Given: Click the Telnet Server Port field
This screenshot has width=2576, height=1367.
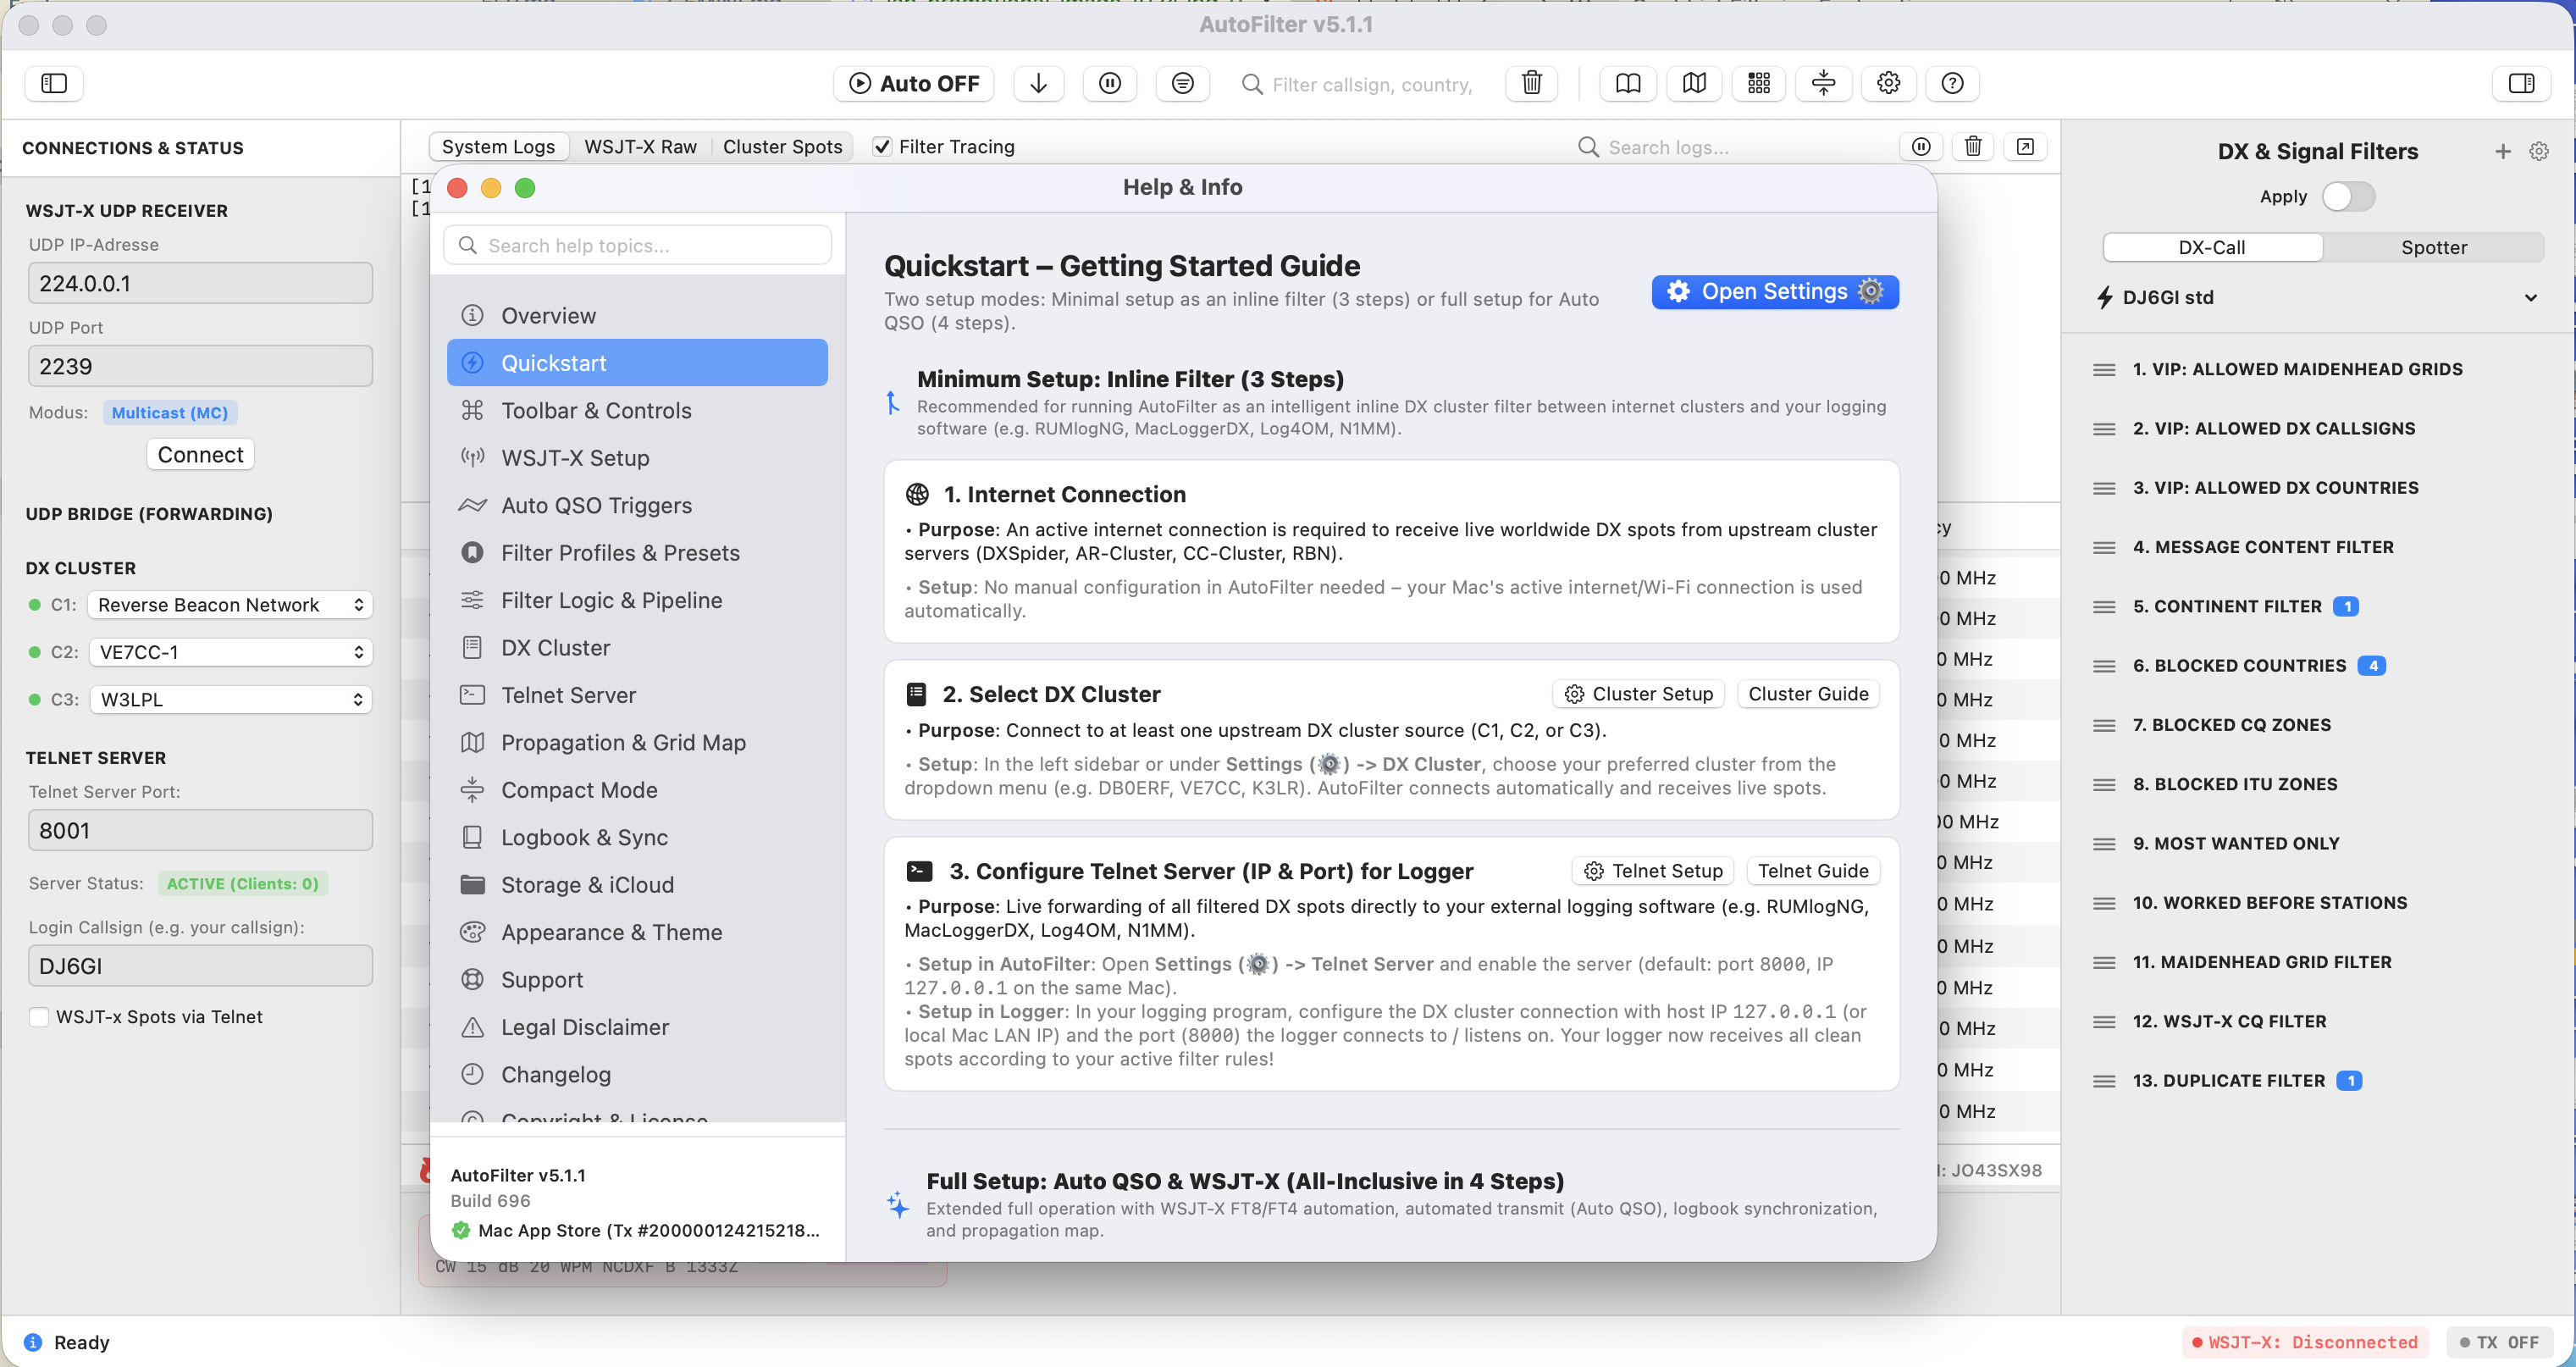Looking at the screenshot, I should click(200, 831).
